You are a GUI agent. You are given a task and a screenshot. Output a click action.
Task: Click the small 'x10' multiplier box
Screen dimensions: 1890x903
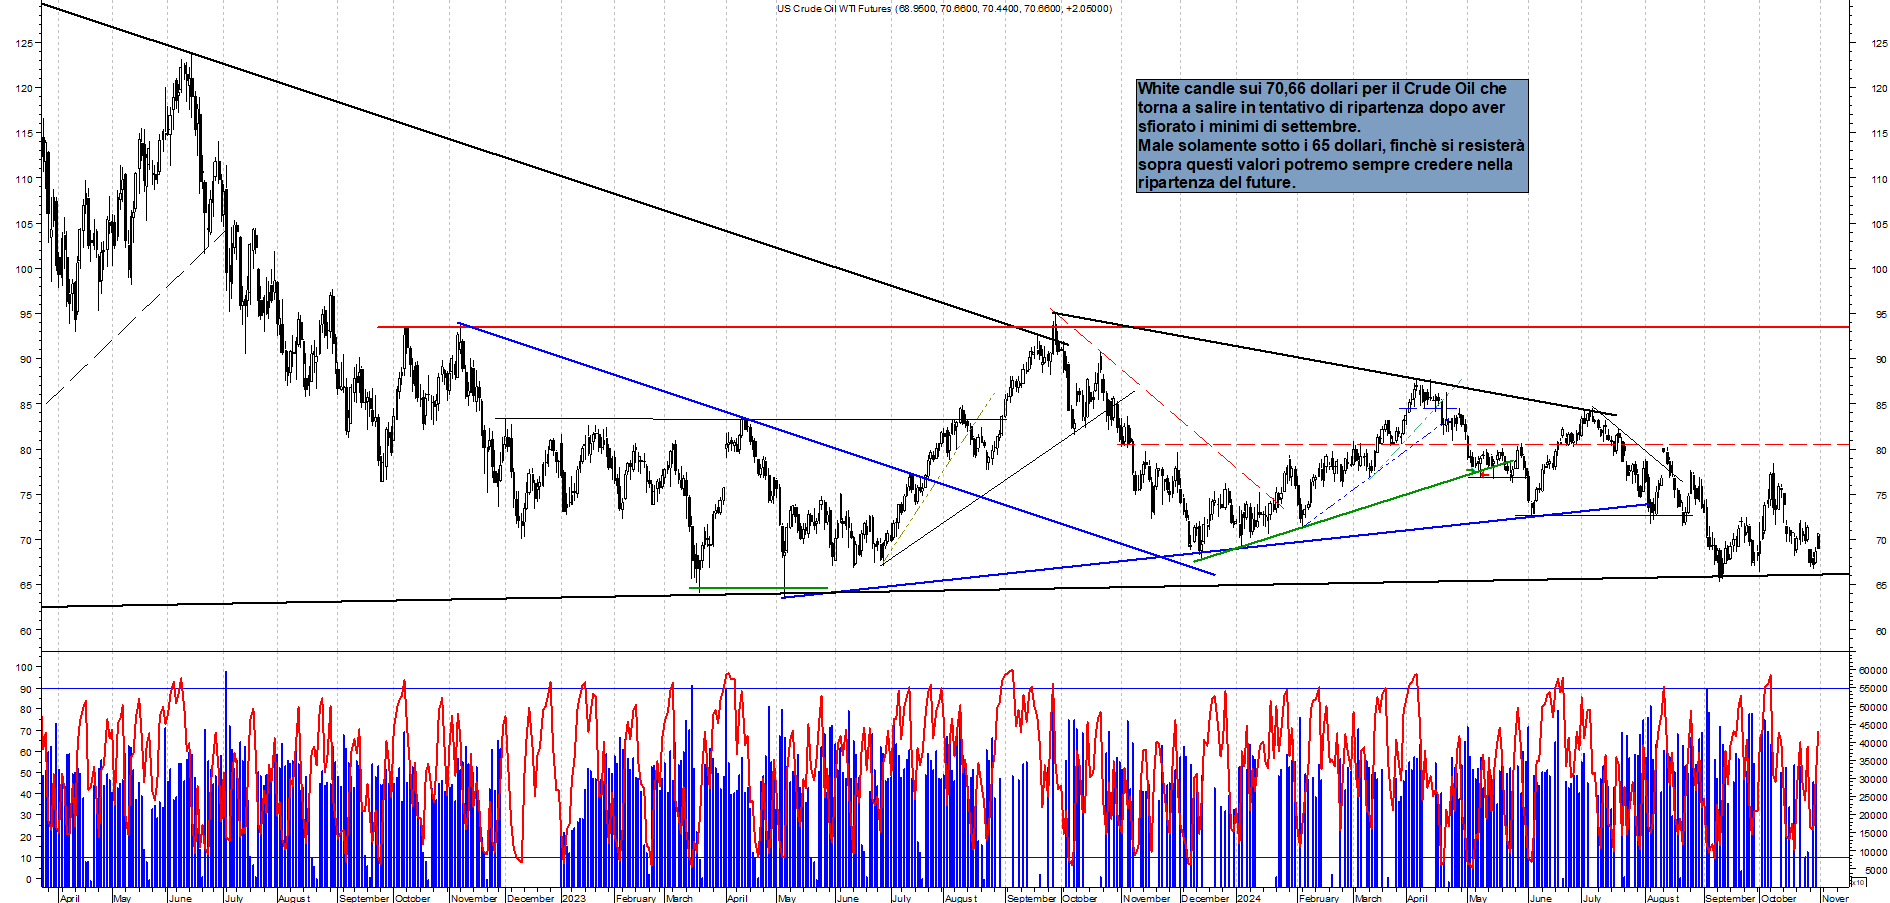tap(1858, 883)
